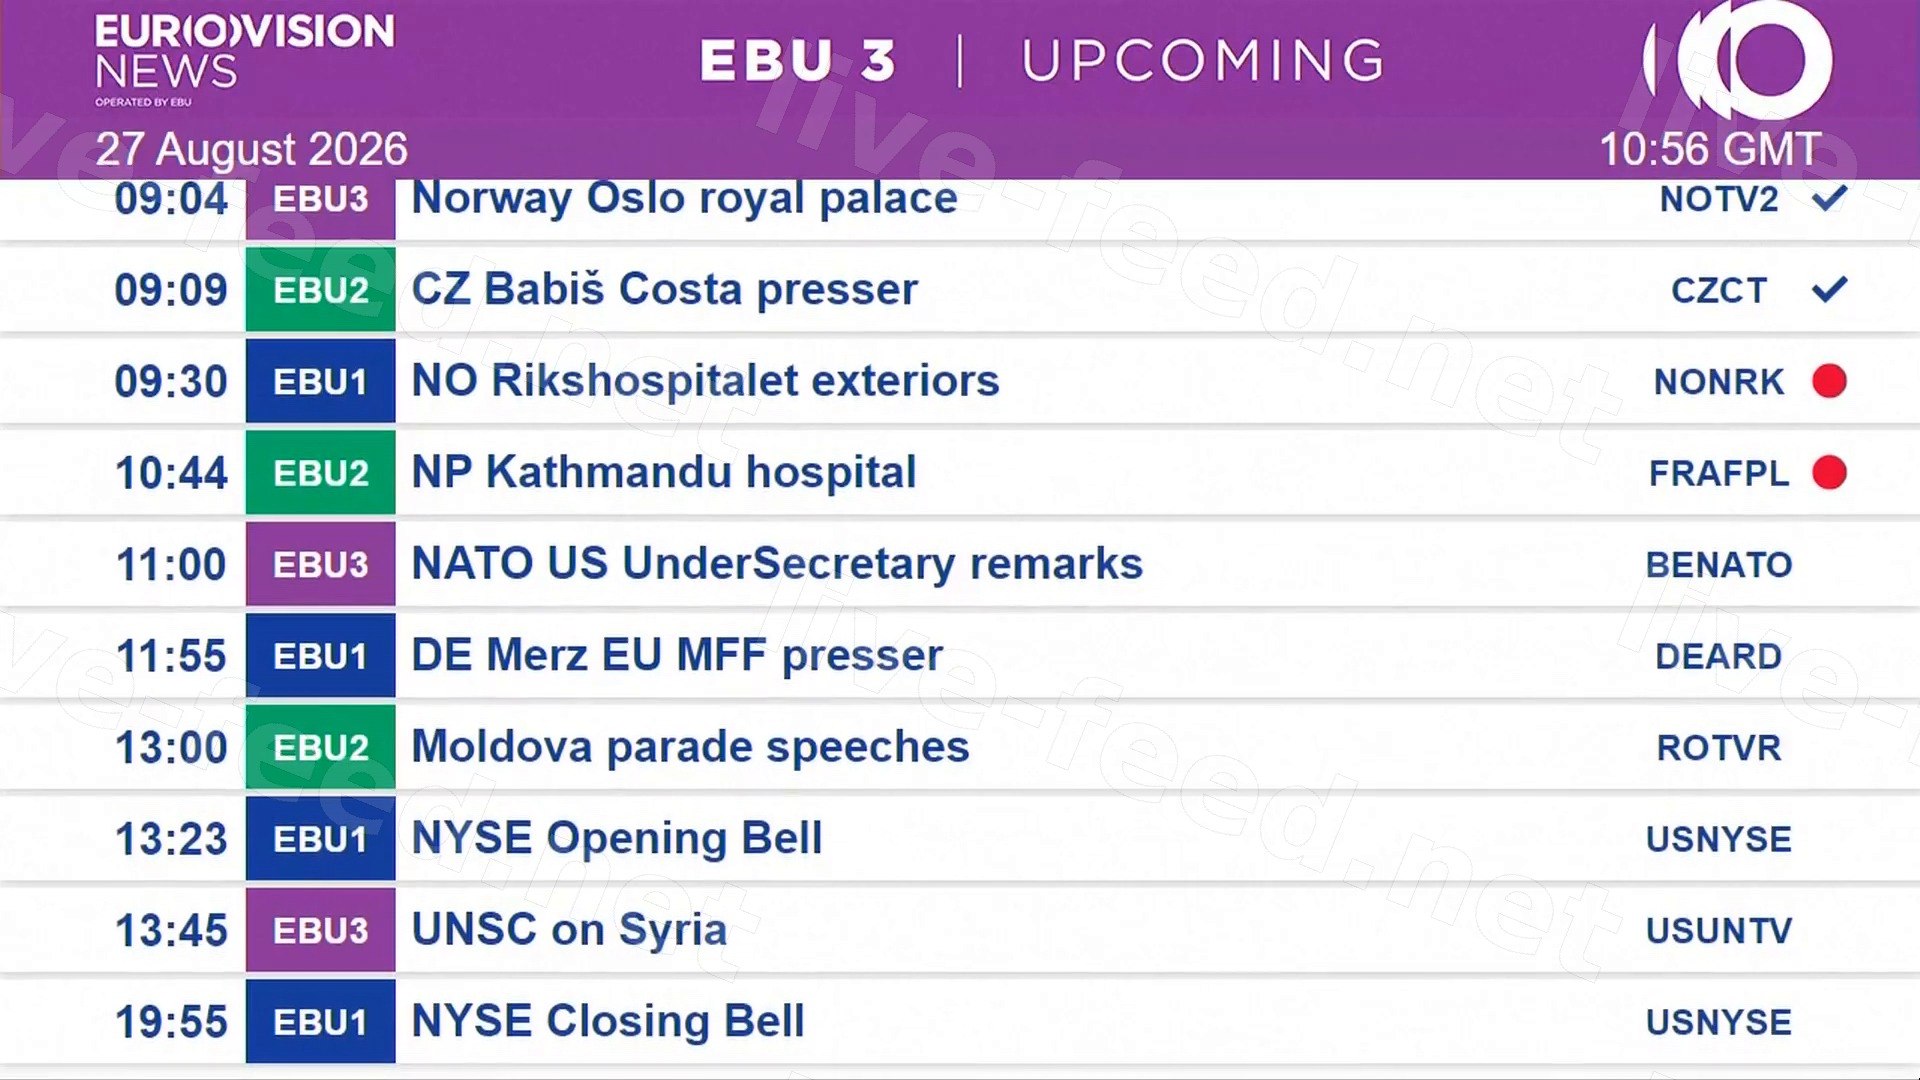Click the red live dot beside FRAFPL
The image size is (1920, 1080).
[1829, 472]
